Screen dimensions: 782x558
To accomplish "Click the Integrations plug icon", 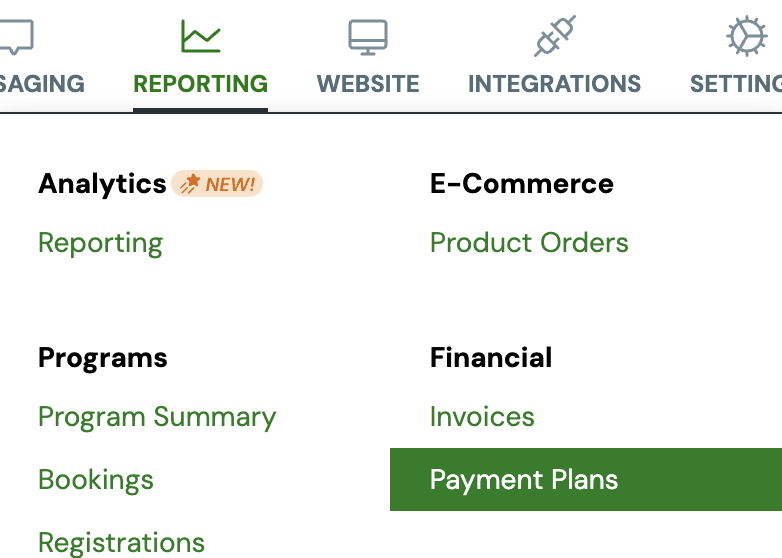I will coord(555,36).
